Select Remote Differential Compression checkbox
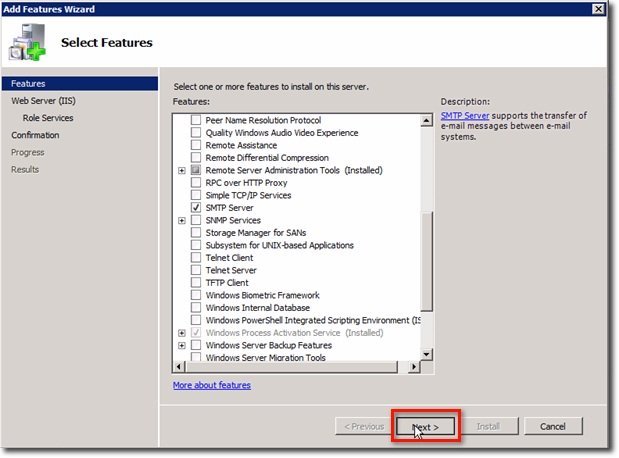 coord(196,158)
